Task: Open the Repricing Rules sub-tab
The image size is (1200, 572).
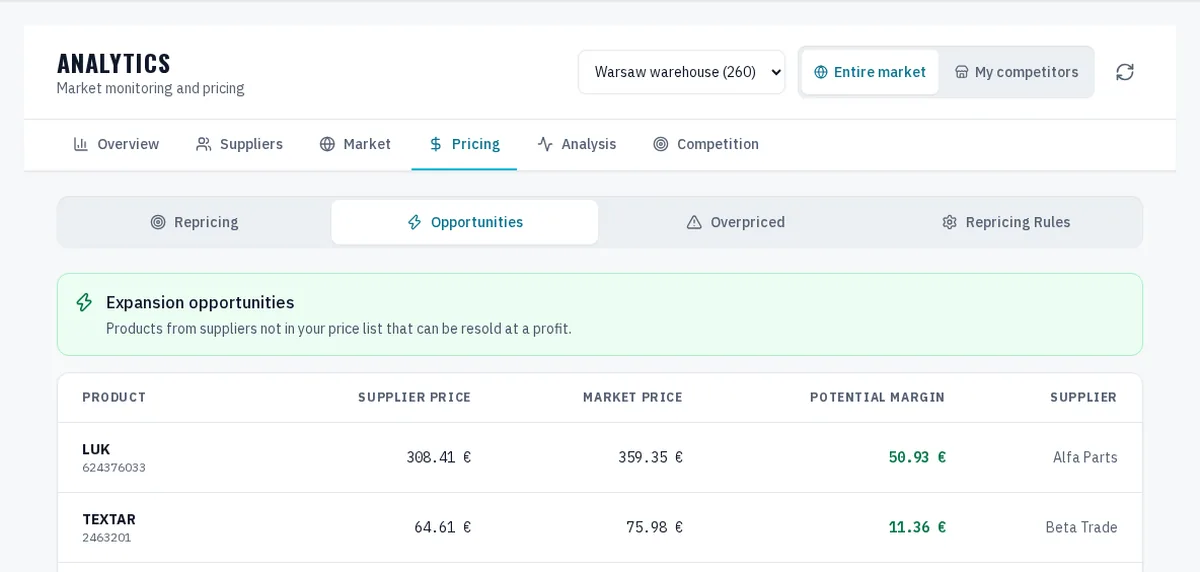Action: coord(1005,222)
